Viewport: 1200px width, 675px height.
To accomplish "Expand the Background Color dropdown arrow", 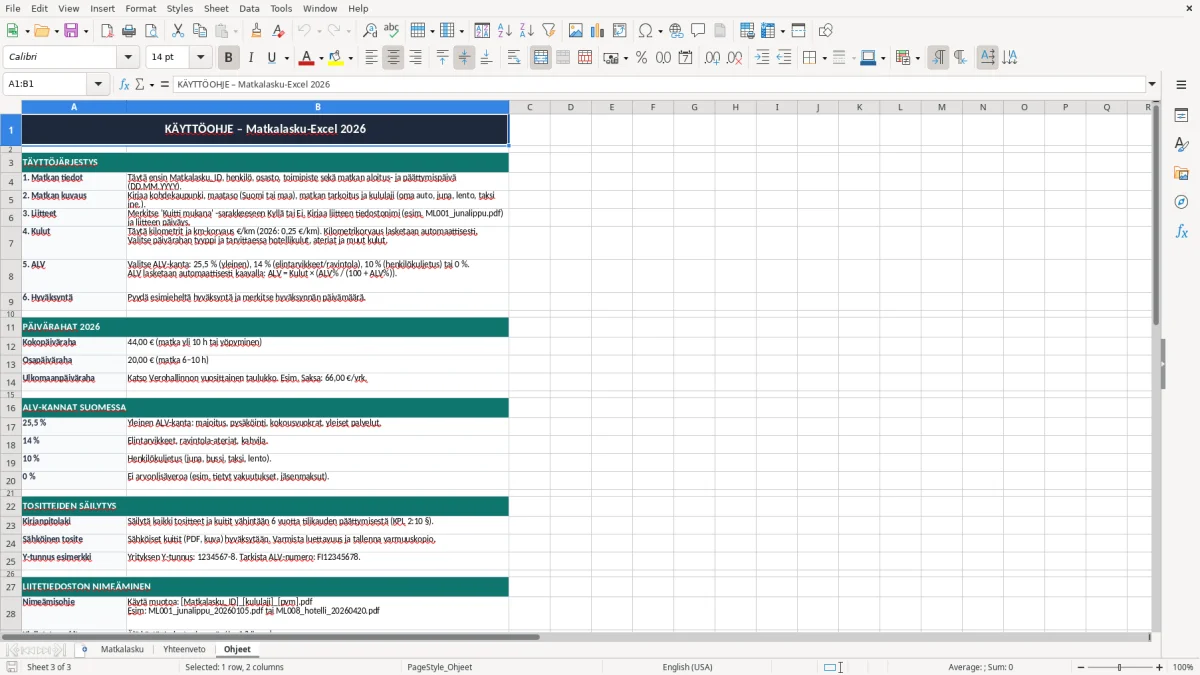I will click(x=351, y=58).
